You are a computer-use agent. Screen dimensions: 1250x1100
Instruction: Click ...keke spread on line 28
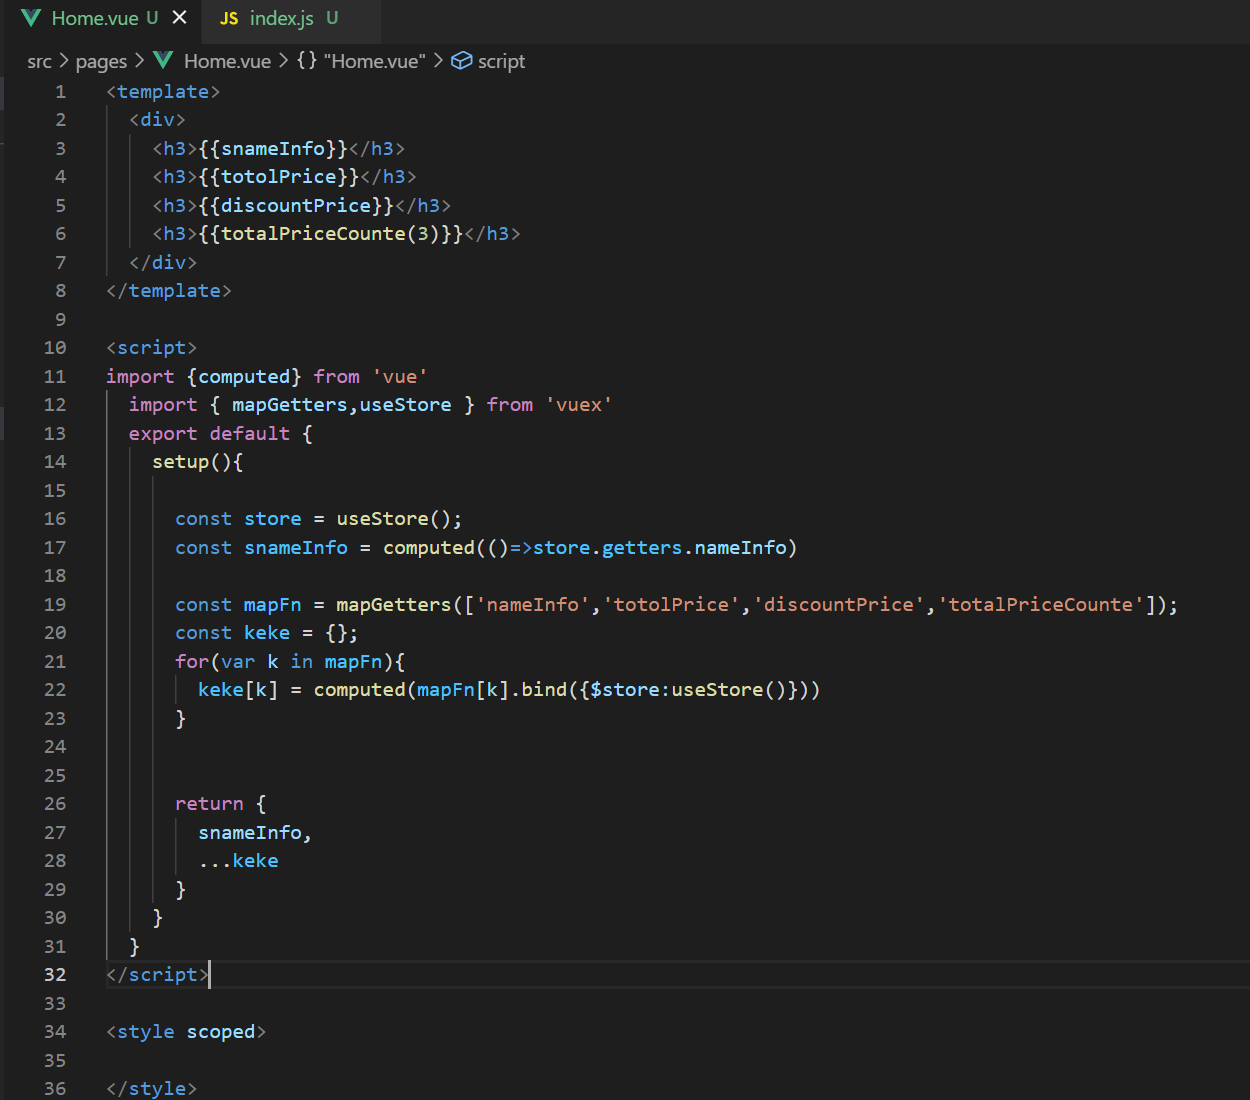click(x=238, y=861)
